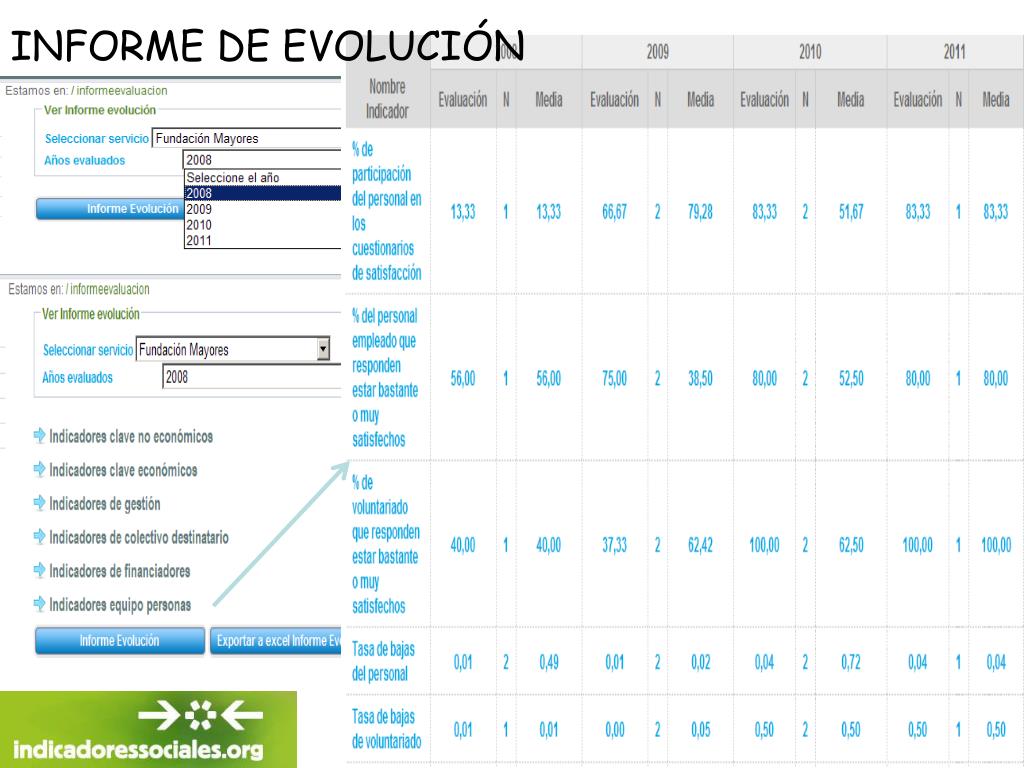The height and width of the screenshot is (768, 1024).
Task: Click the 62,50 media value
Action: click(x=851, y=545)
